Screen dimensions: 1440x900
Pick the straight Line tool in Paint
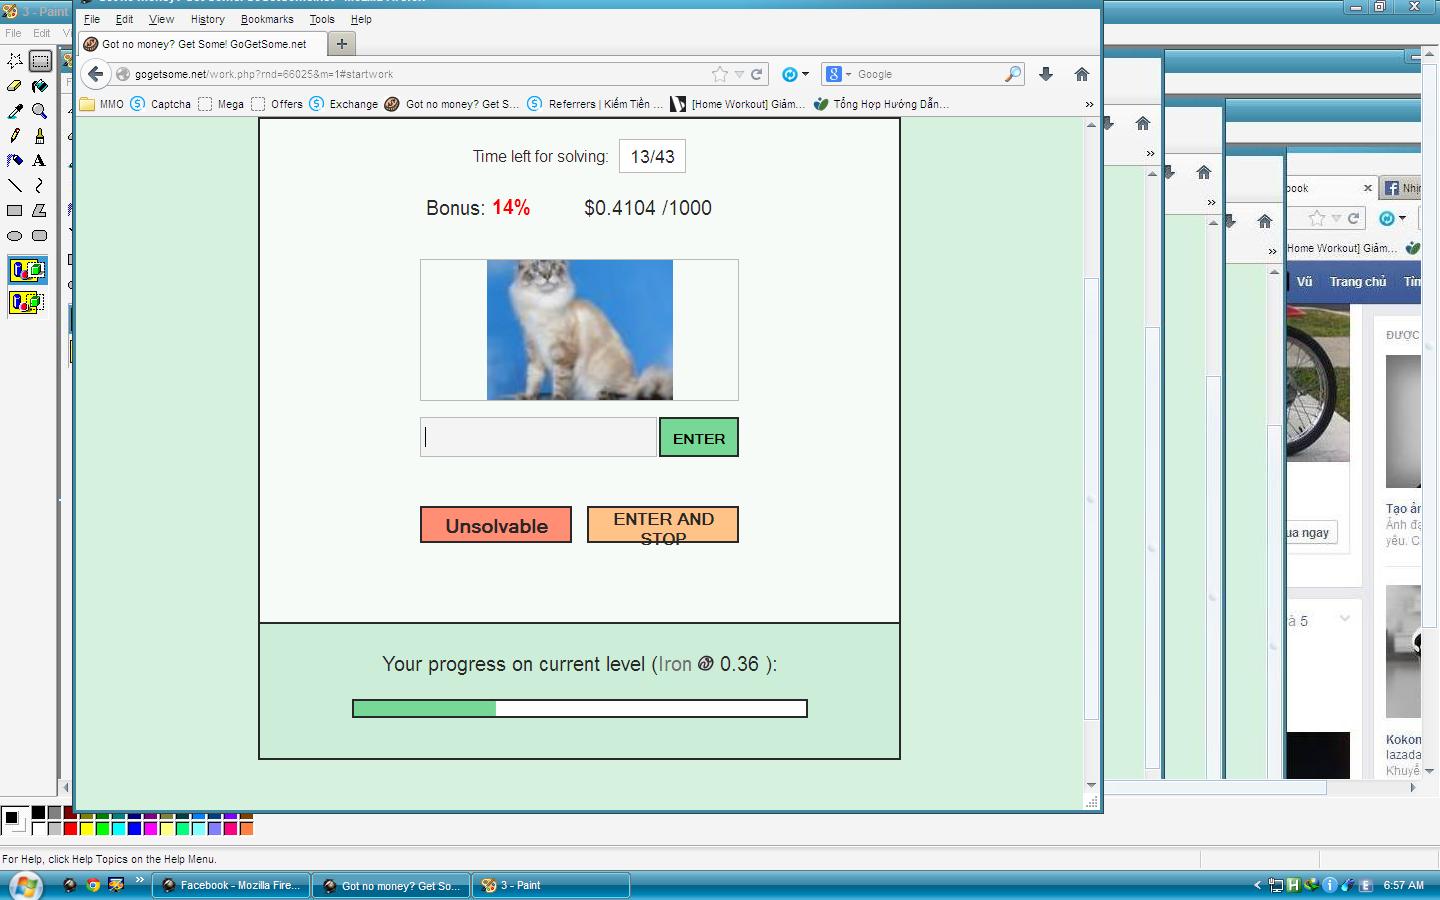tap(15, 185)
